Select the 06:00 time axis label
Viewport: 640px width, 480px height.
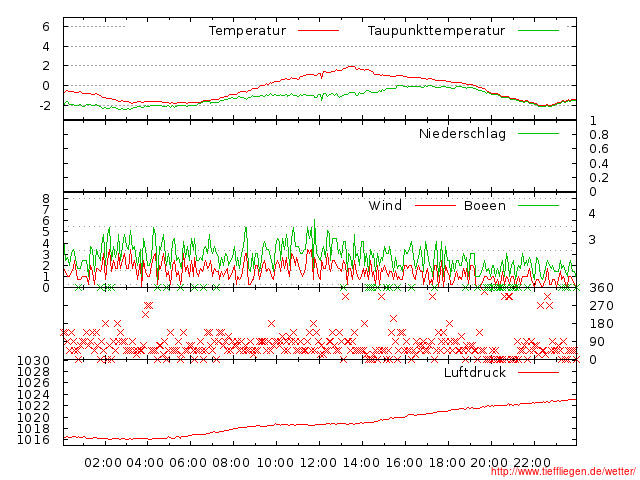188,463
